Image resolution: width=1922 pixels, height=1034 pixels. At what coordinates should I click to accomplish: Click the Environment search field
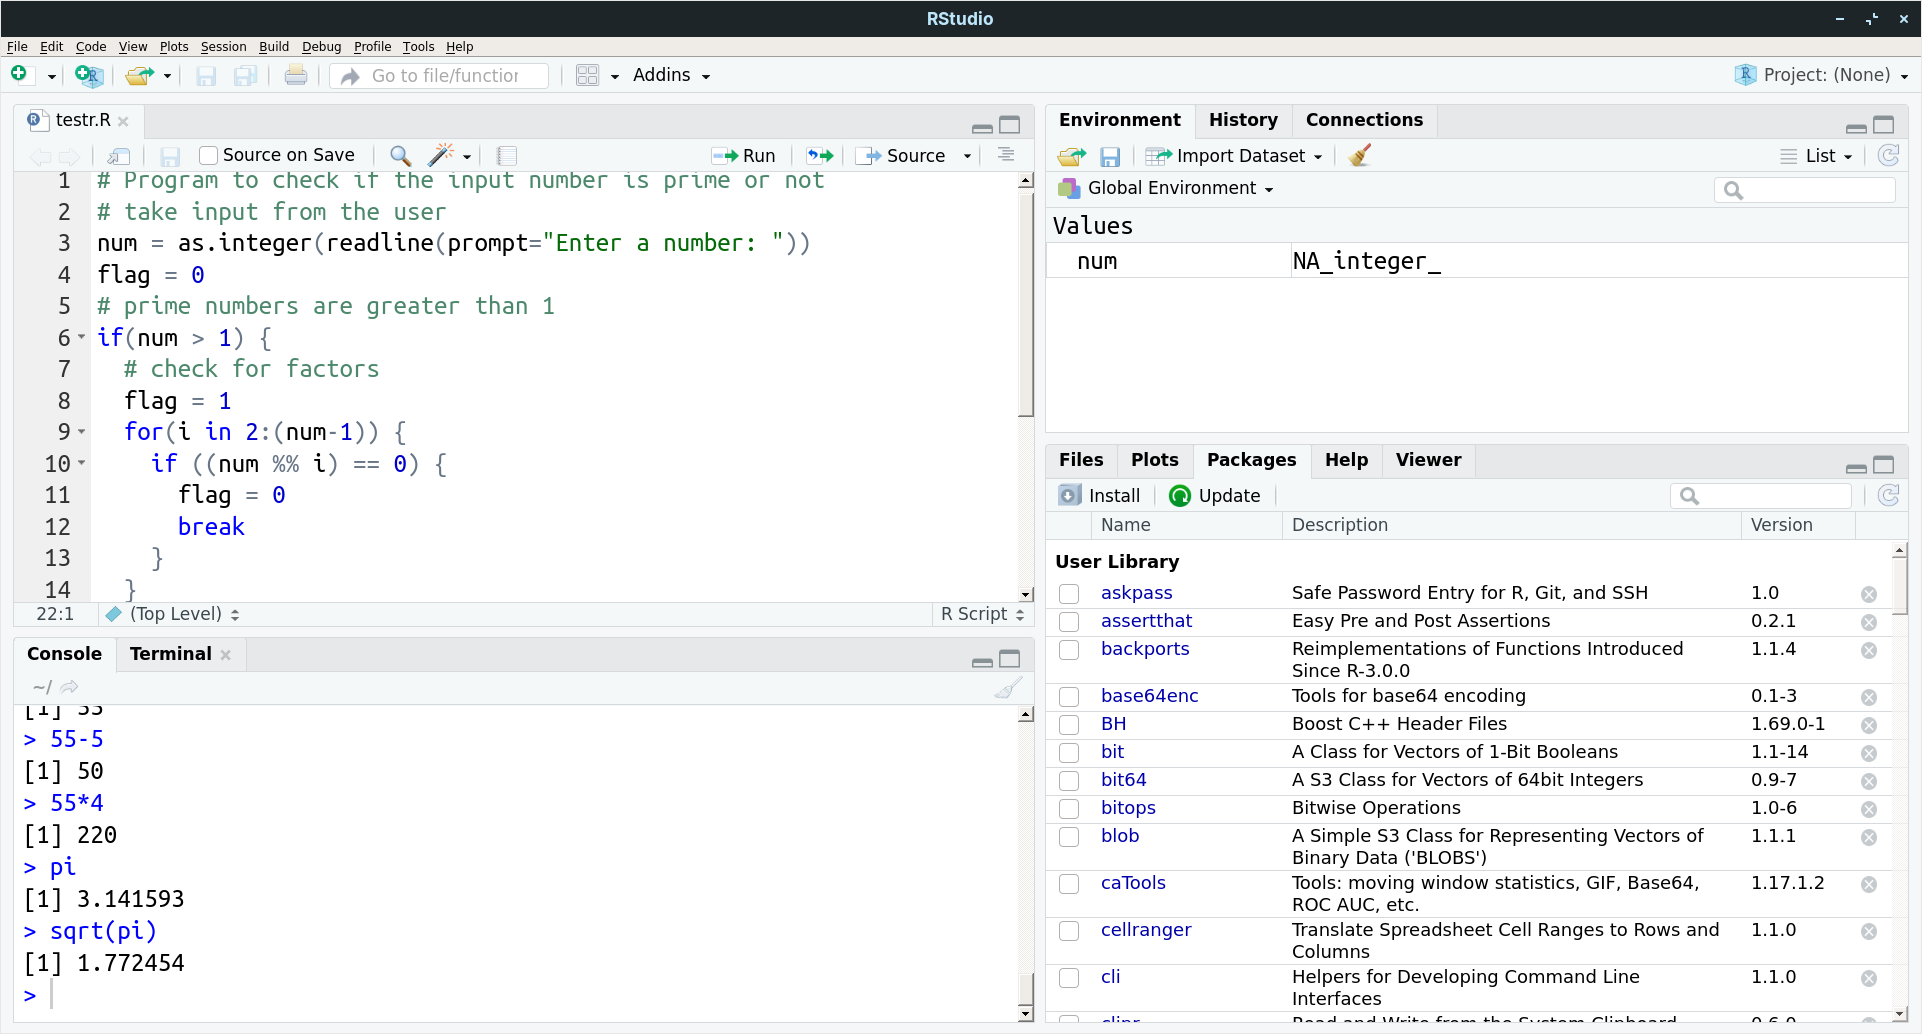click(x=1805, y=190)
